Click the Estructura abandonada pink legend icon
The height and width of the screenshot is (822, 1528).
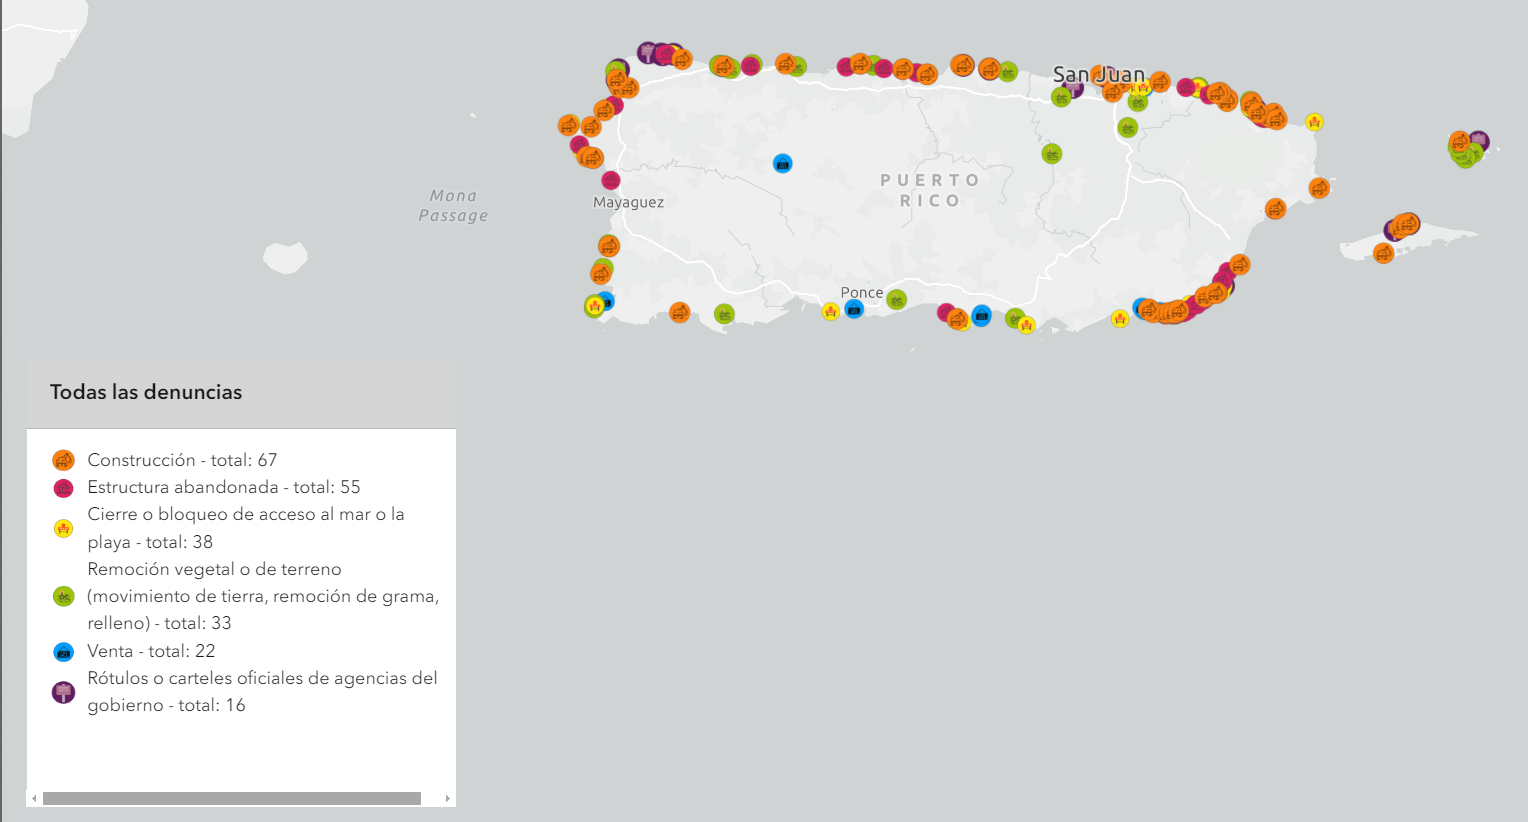(64, 488)
